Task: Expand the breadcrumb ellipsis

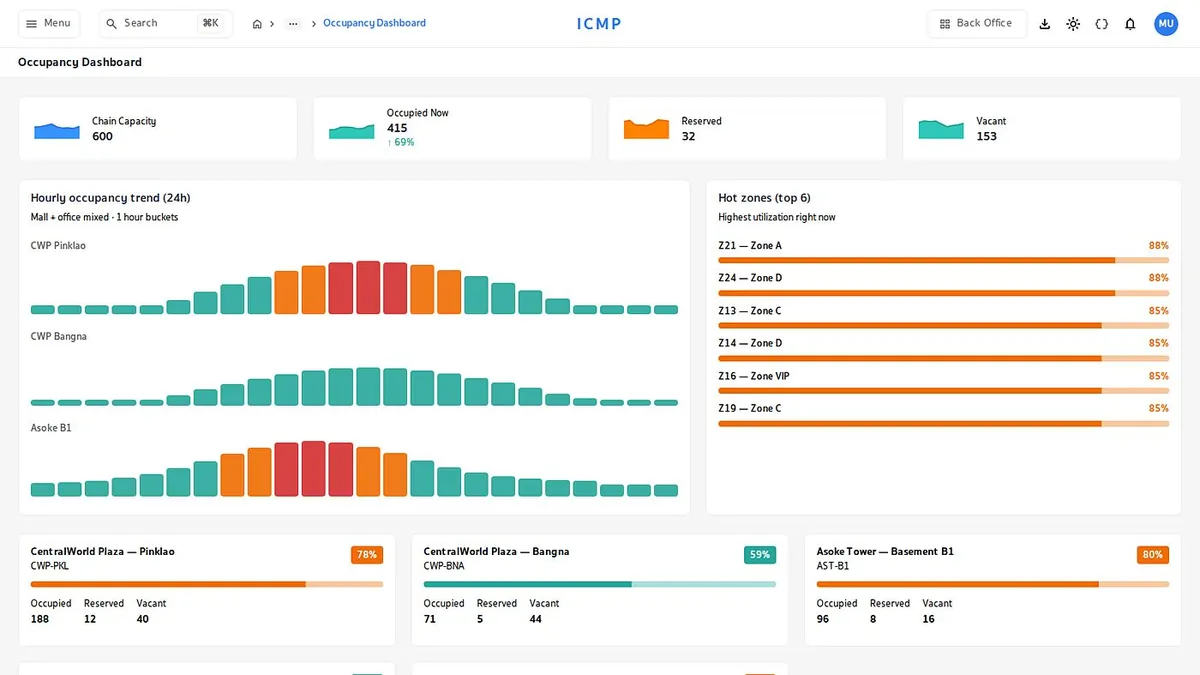Action: coord(293,24)
